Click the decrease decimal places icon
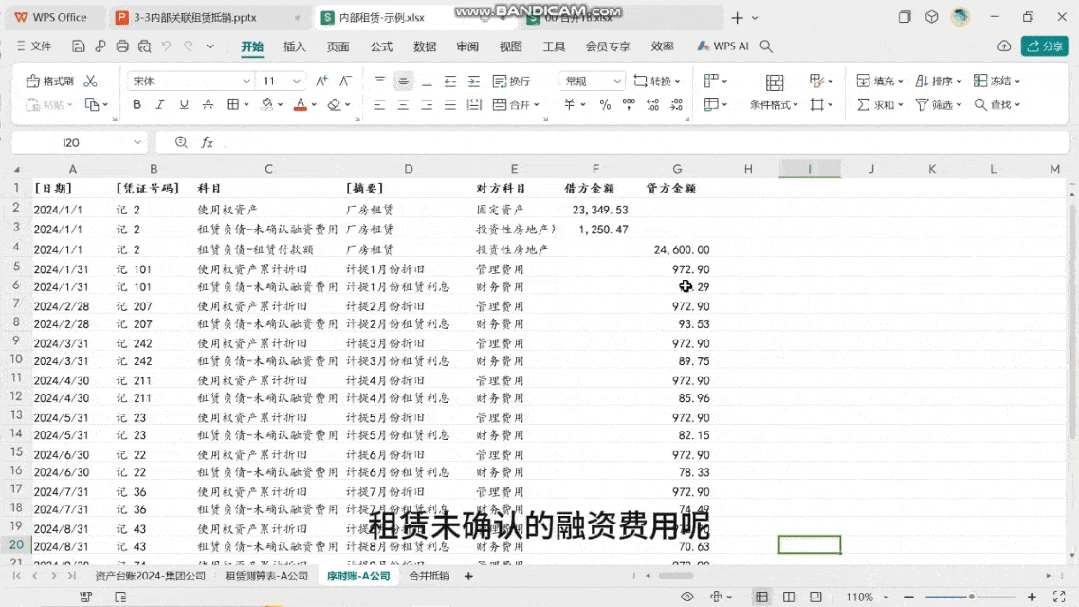This screenshot has width=1079, height=607. (677, 105)
